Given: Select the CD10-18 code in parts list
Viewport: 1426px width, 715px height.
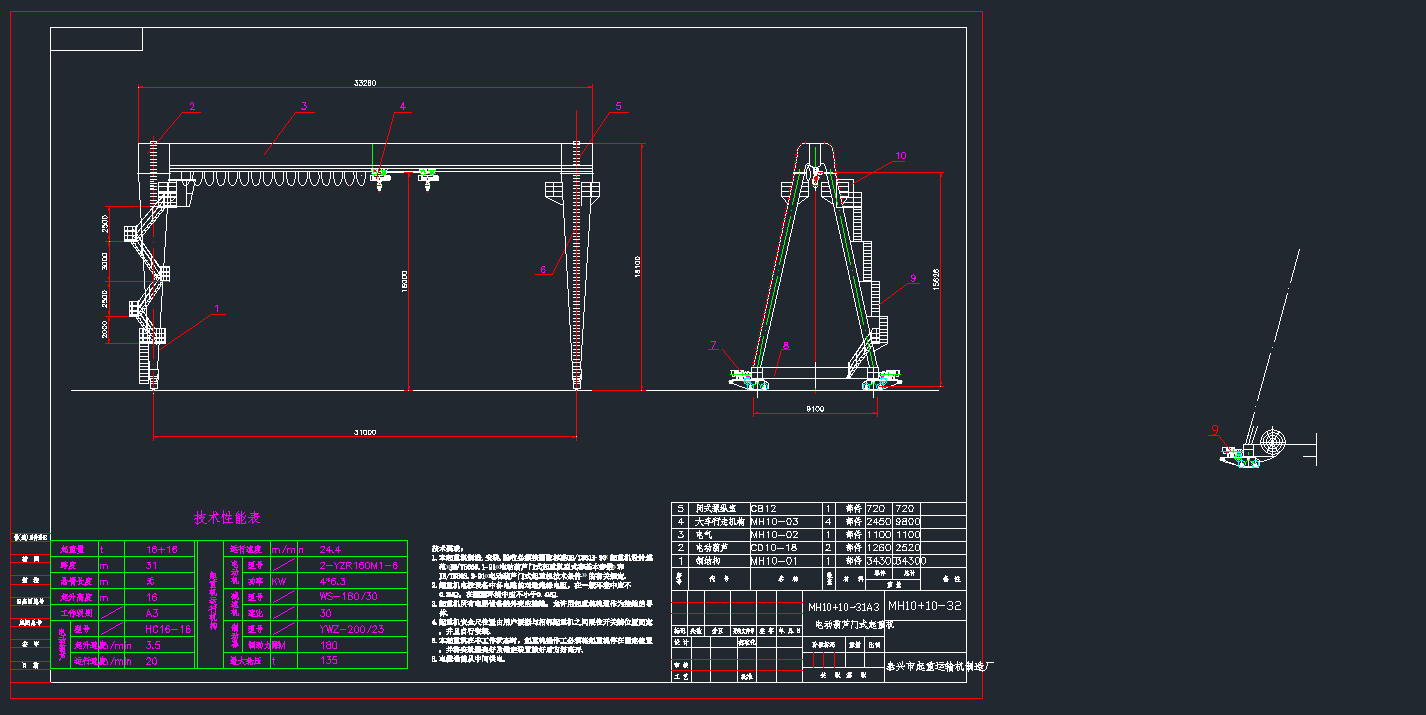Looking at the screenshot, I should click(x=773, y=547).
